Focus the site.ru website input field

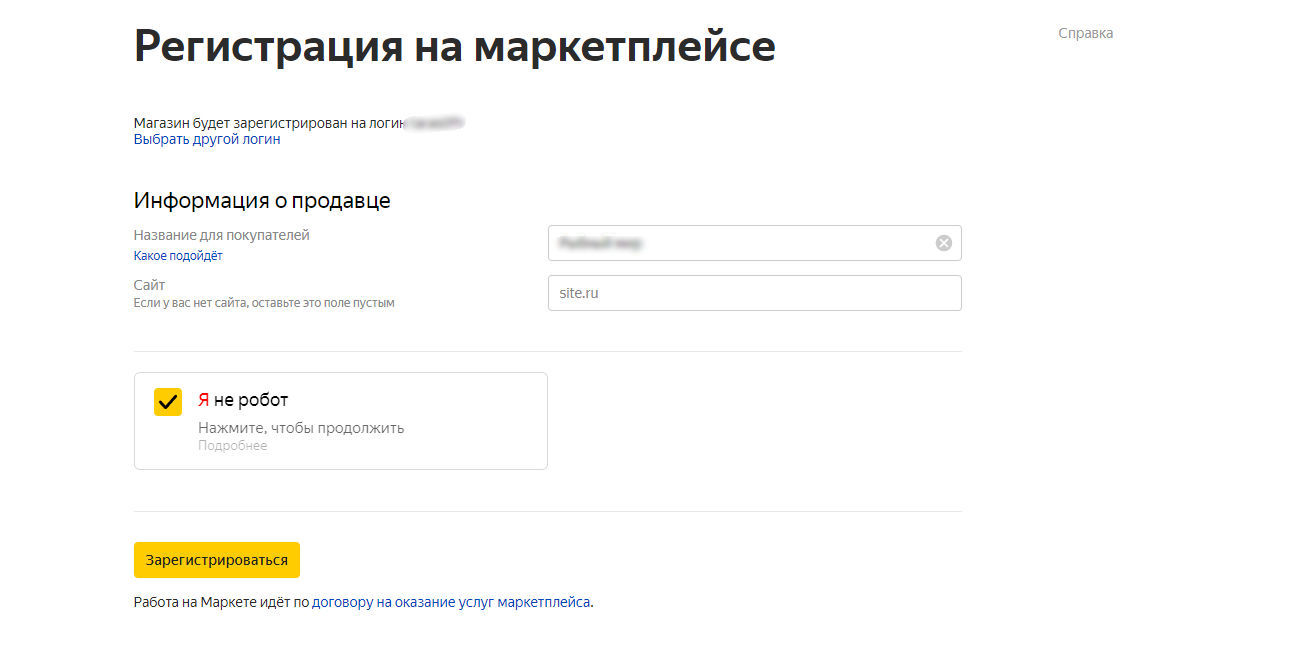754,293
